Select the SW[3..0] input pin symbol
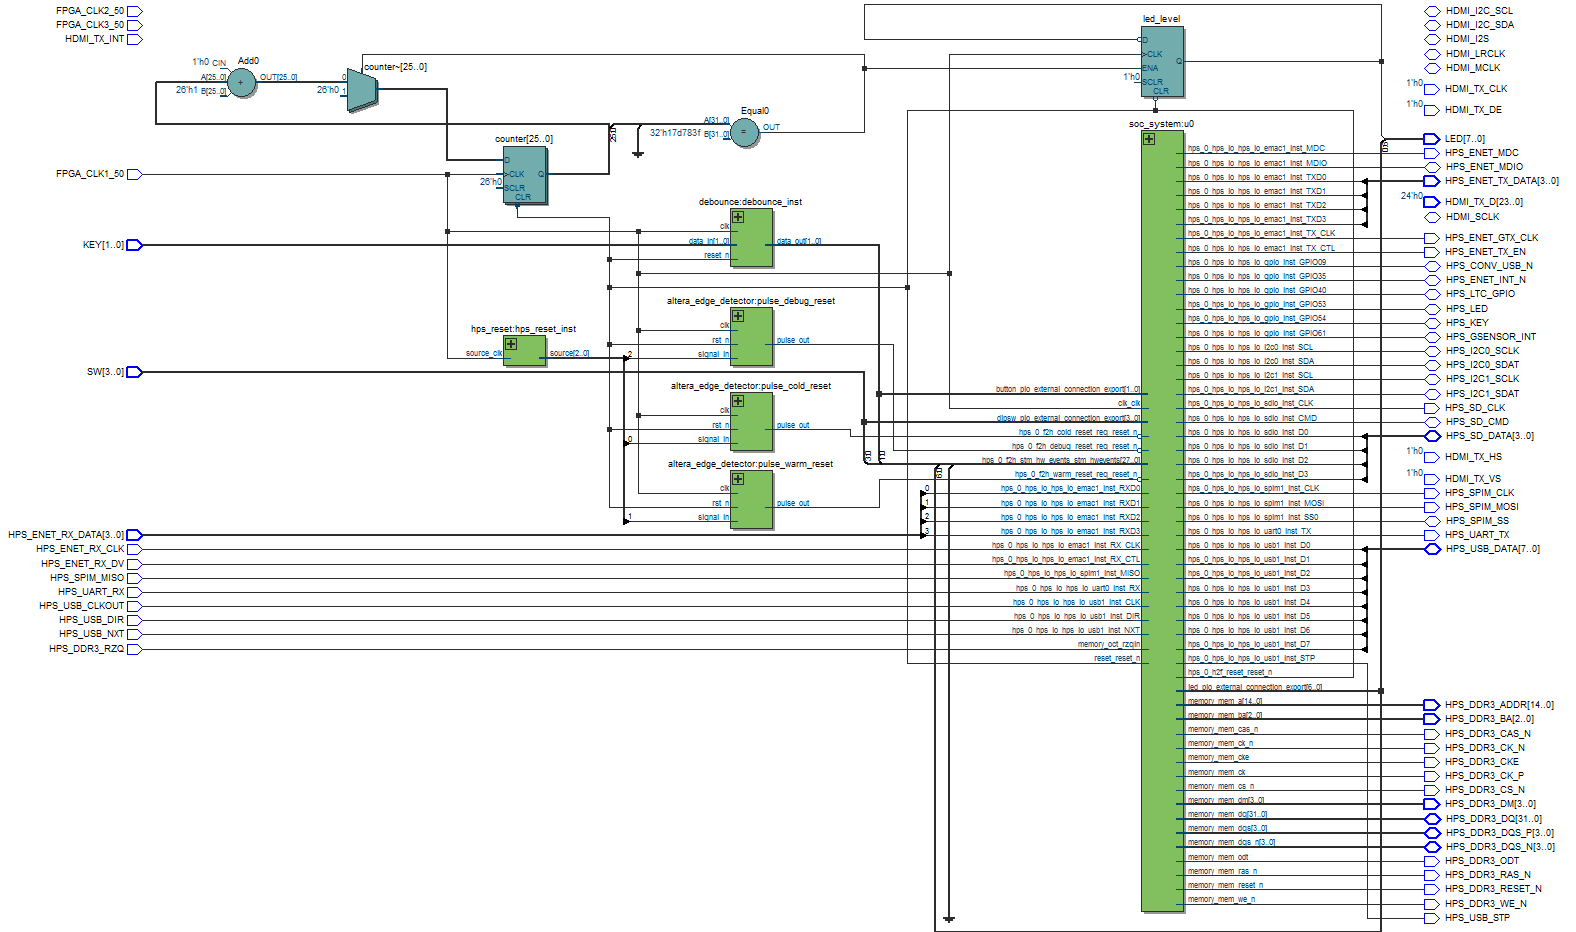 pos(134,372)
